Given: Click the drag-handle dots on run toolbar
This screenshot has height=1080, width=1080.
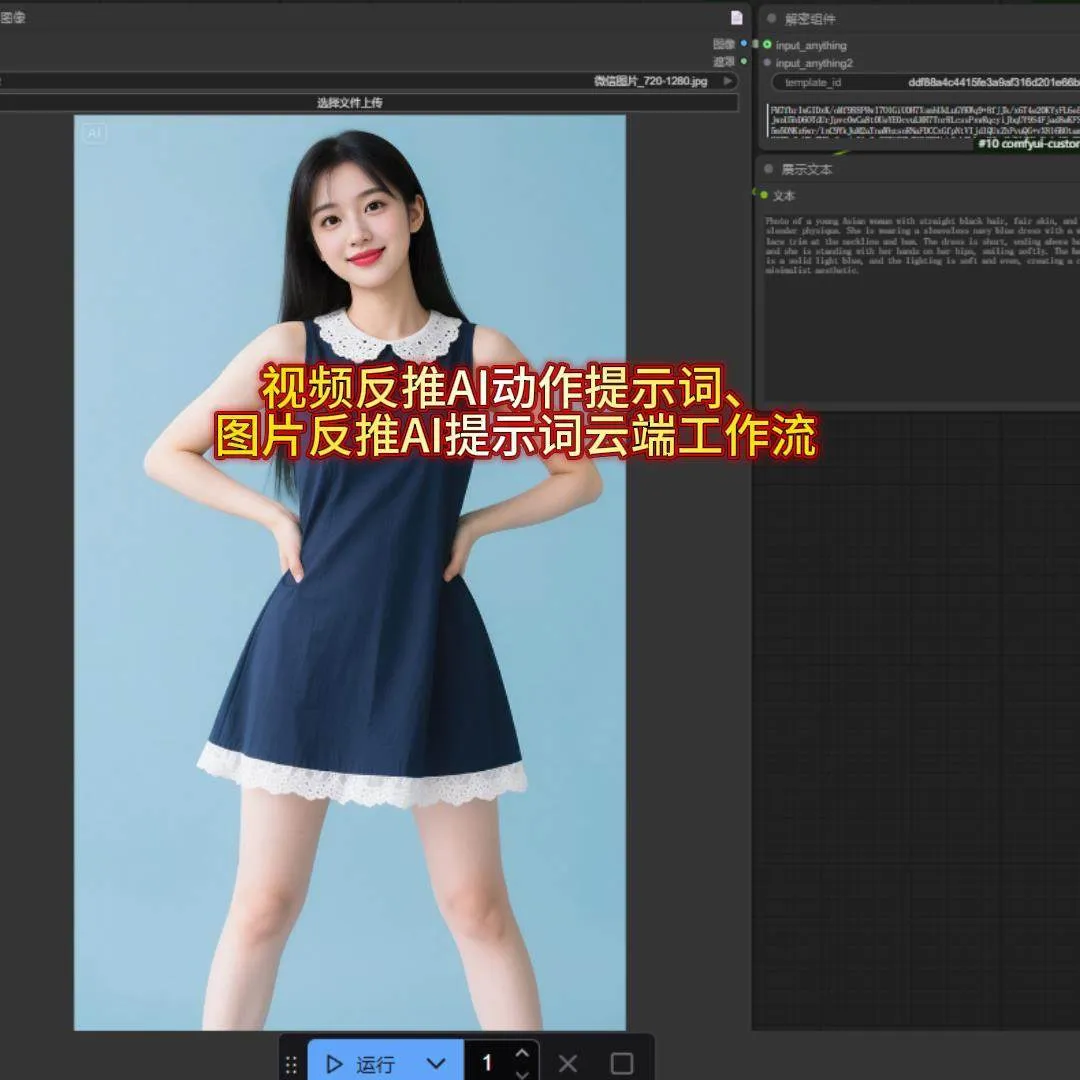Looking at the screenshot, I should pos(292,1064).
